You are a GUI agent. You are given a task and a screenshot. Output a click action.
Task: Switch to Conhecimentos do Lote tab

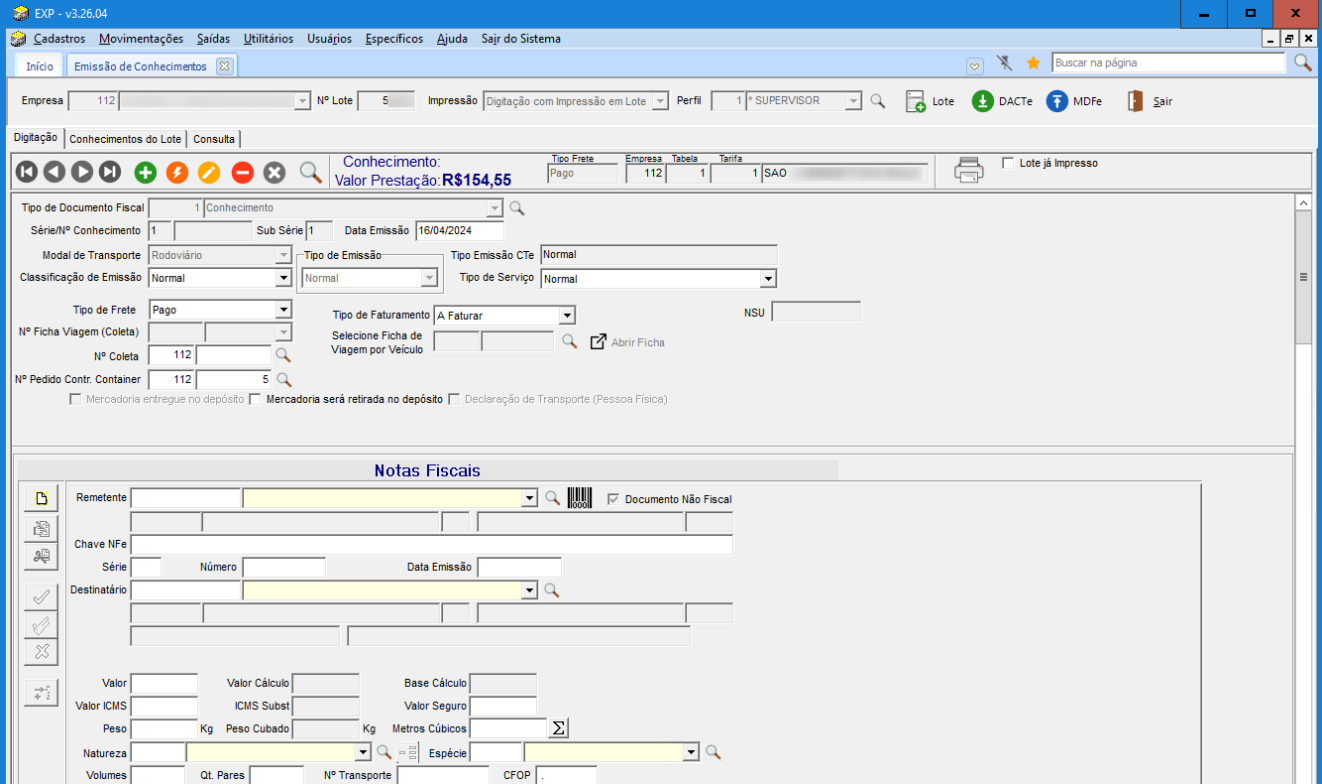[125, 139]
